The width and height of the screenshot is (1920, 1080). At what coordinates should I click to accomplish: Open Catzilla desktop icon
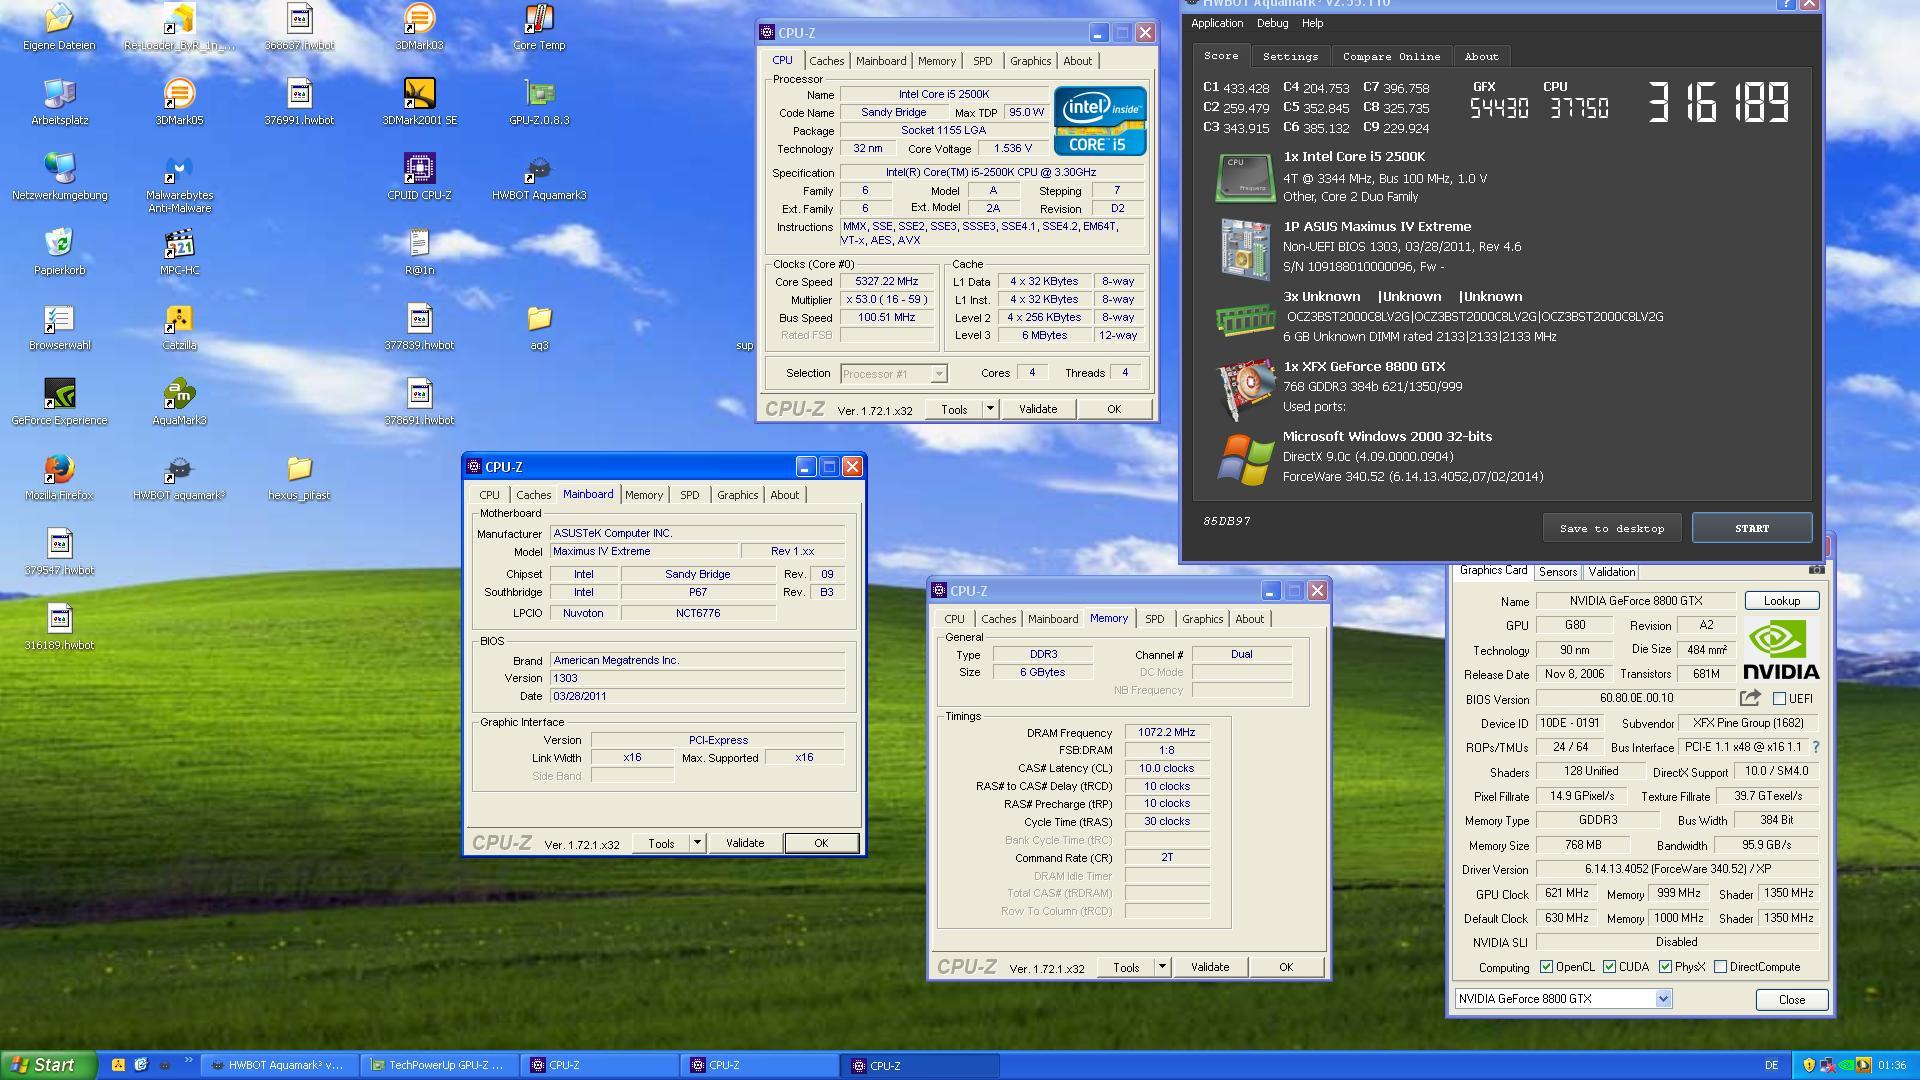pos(179,327)
